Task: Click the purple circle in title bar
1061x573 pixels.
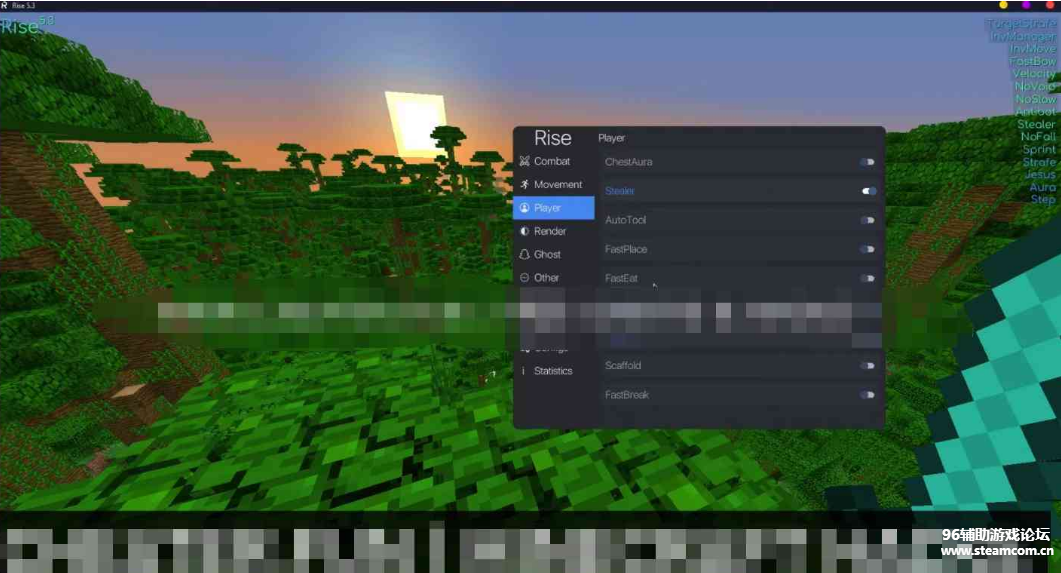Action: pos(1027,6)
